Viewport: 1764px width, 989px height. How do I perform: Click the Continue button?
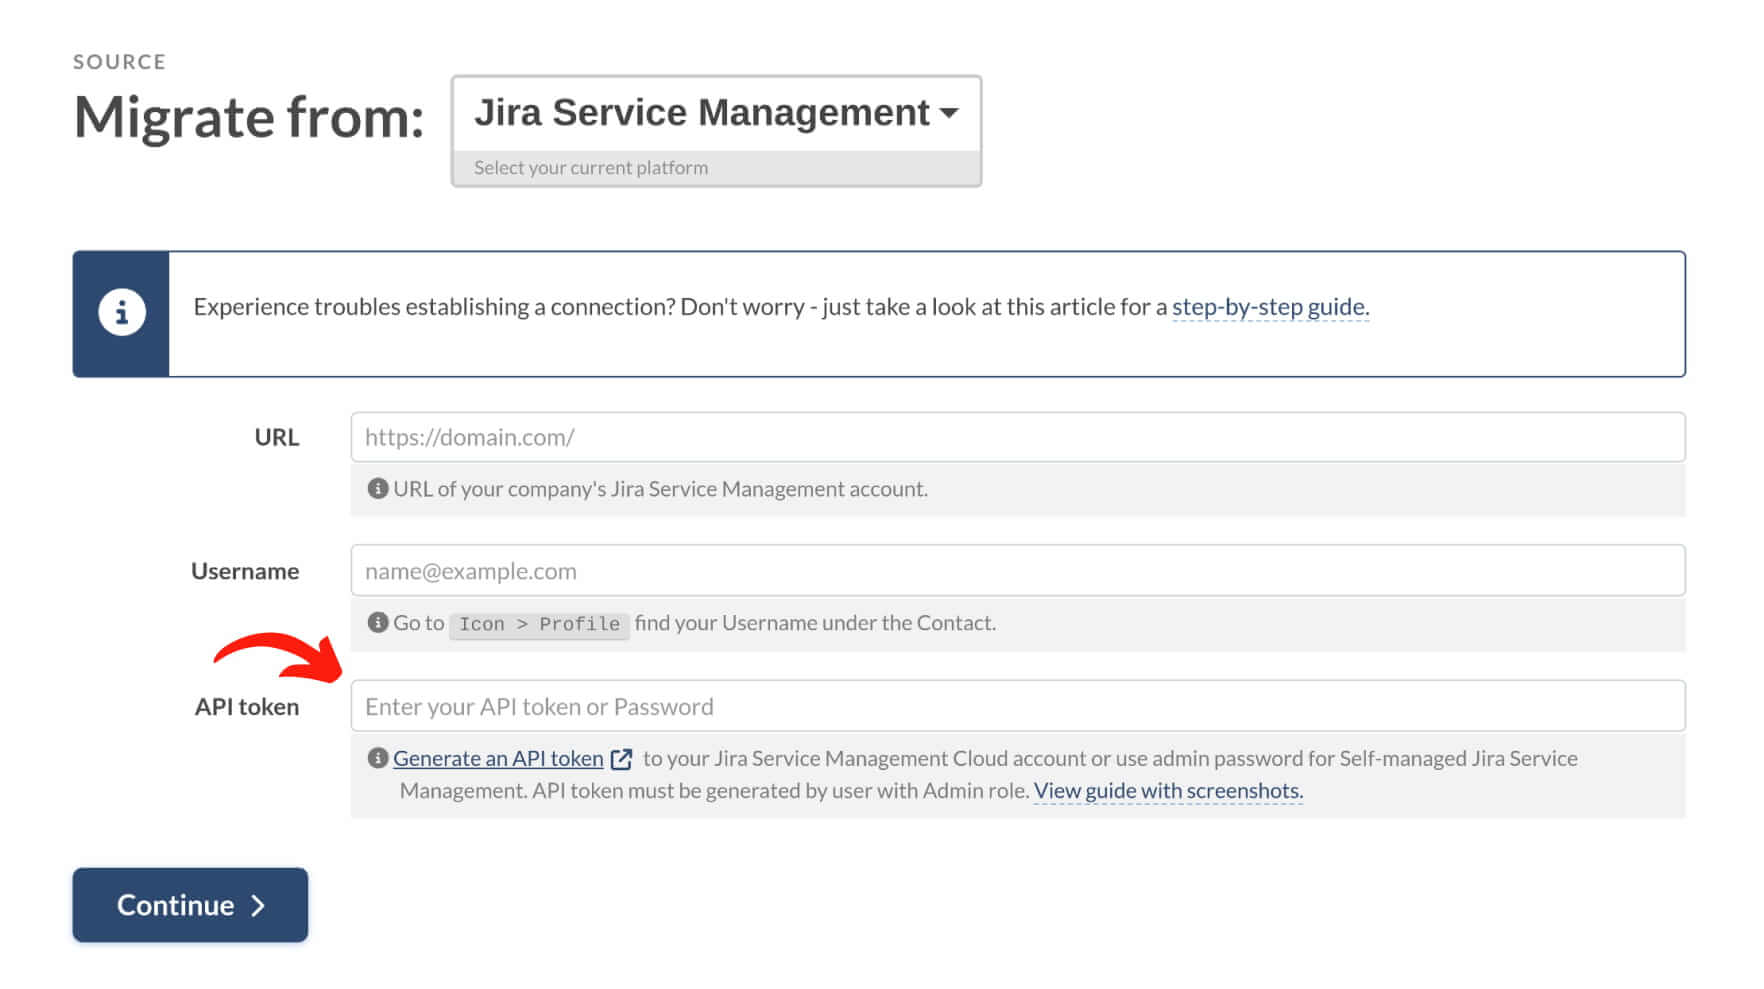coord(190,905)
